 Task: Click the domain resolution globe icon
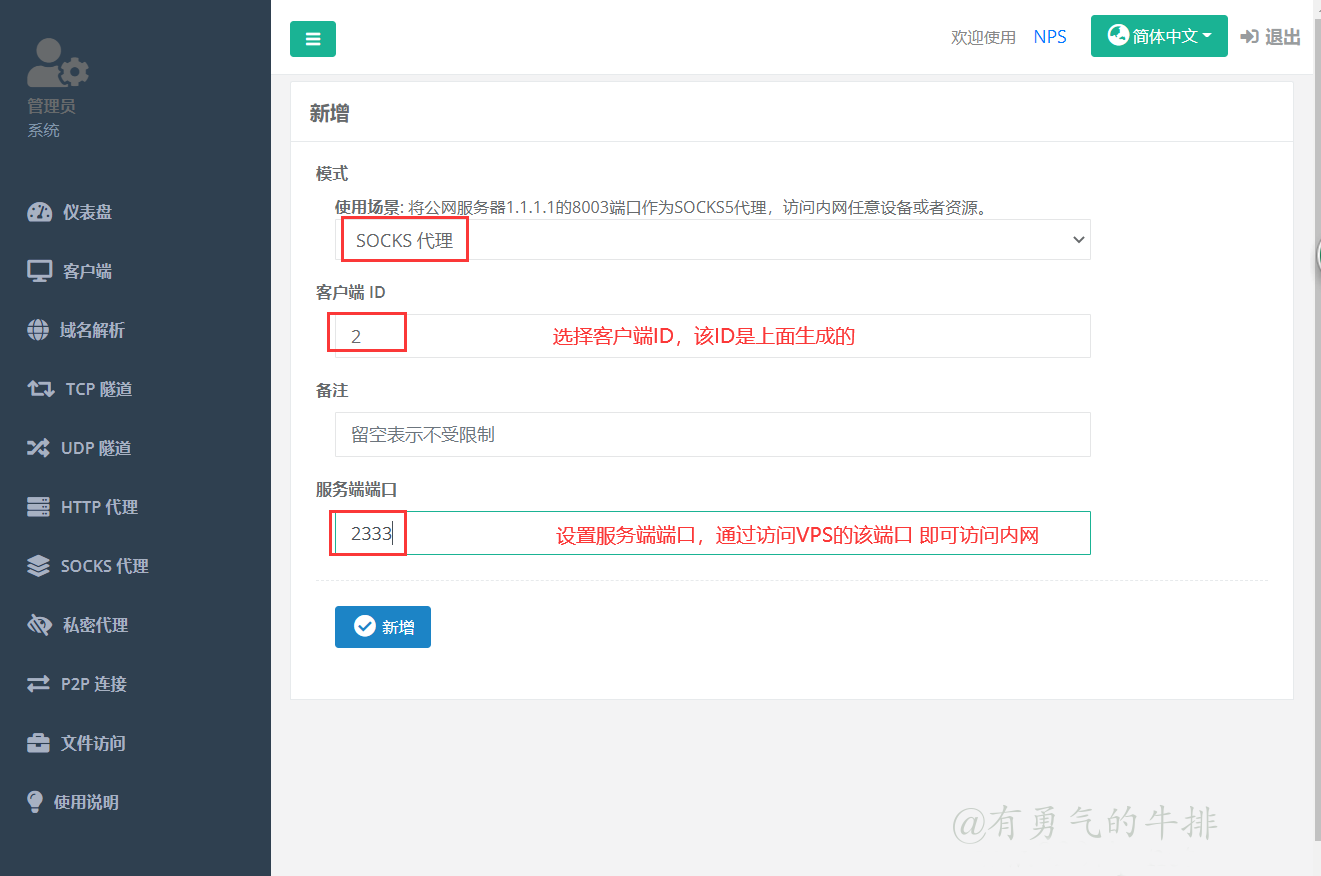point(38,330)
